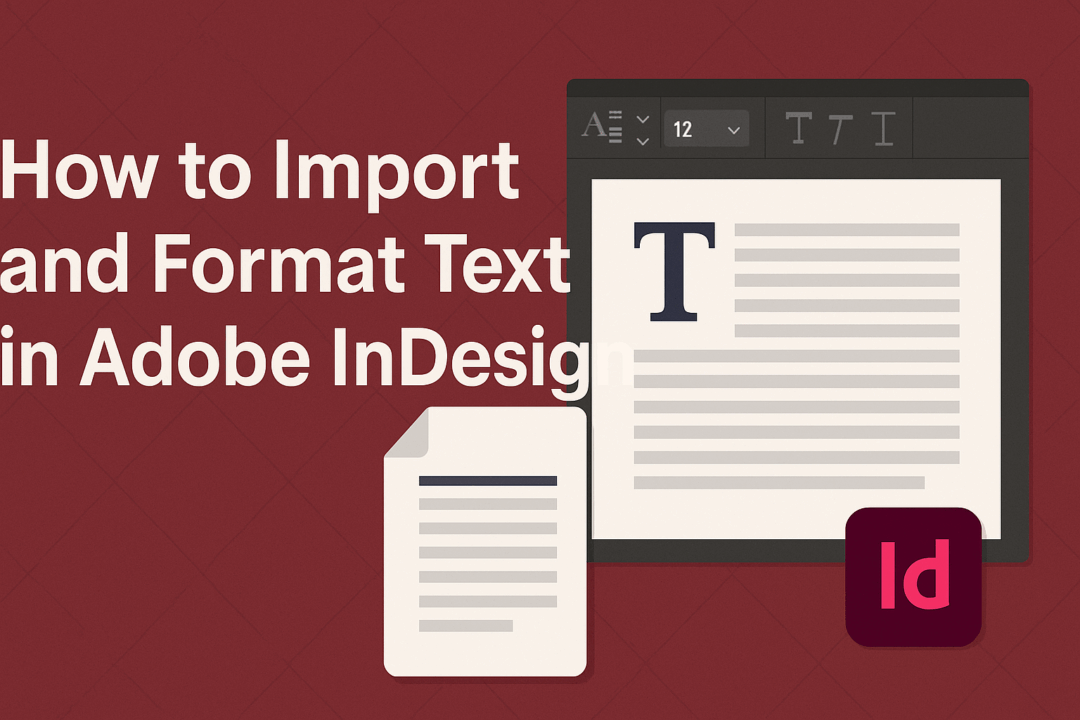Open the font size dropdown
Image resolution: width=1080 pixels, height=720 pixels.
(x=707, y=128)
